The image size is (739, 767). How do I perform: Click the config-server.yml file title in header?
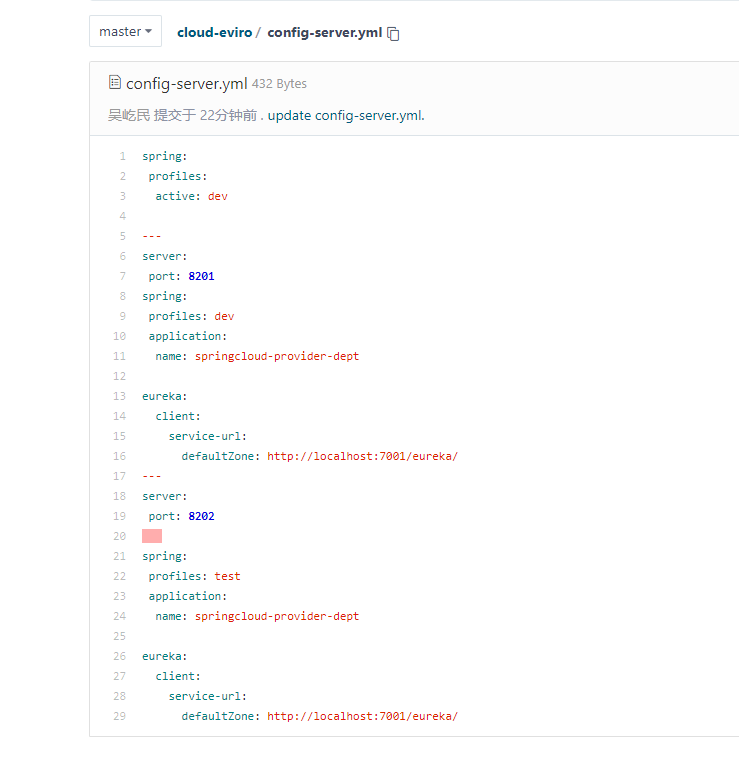click(x=186, y=84)
